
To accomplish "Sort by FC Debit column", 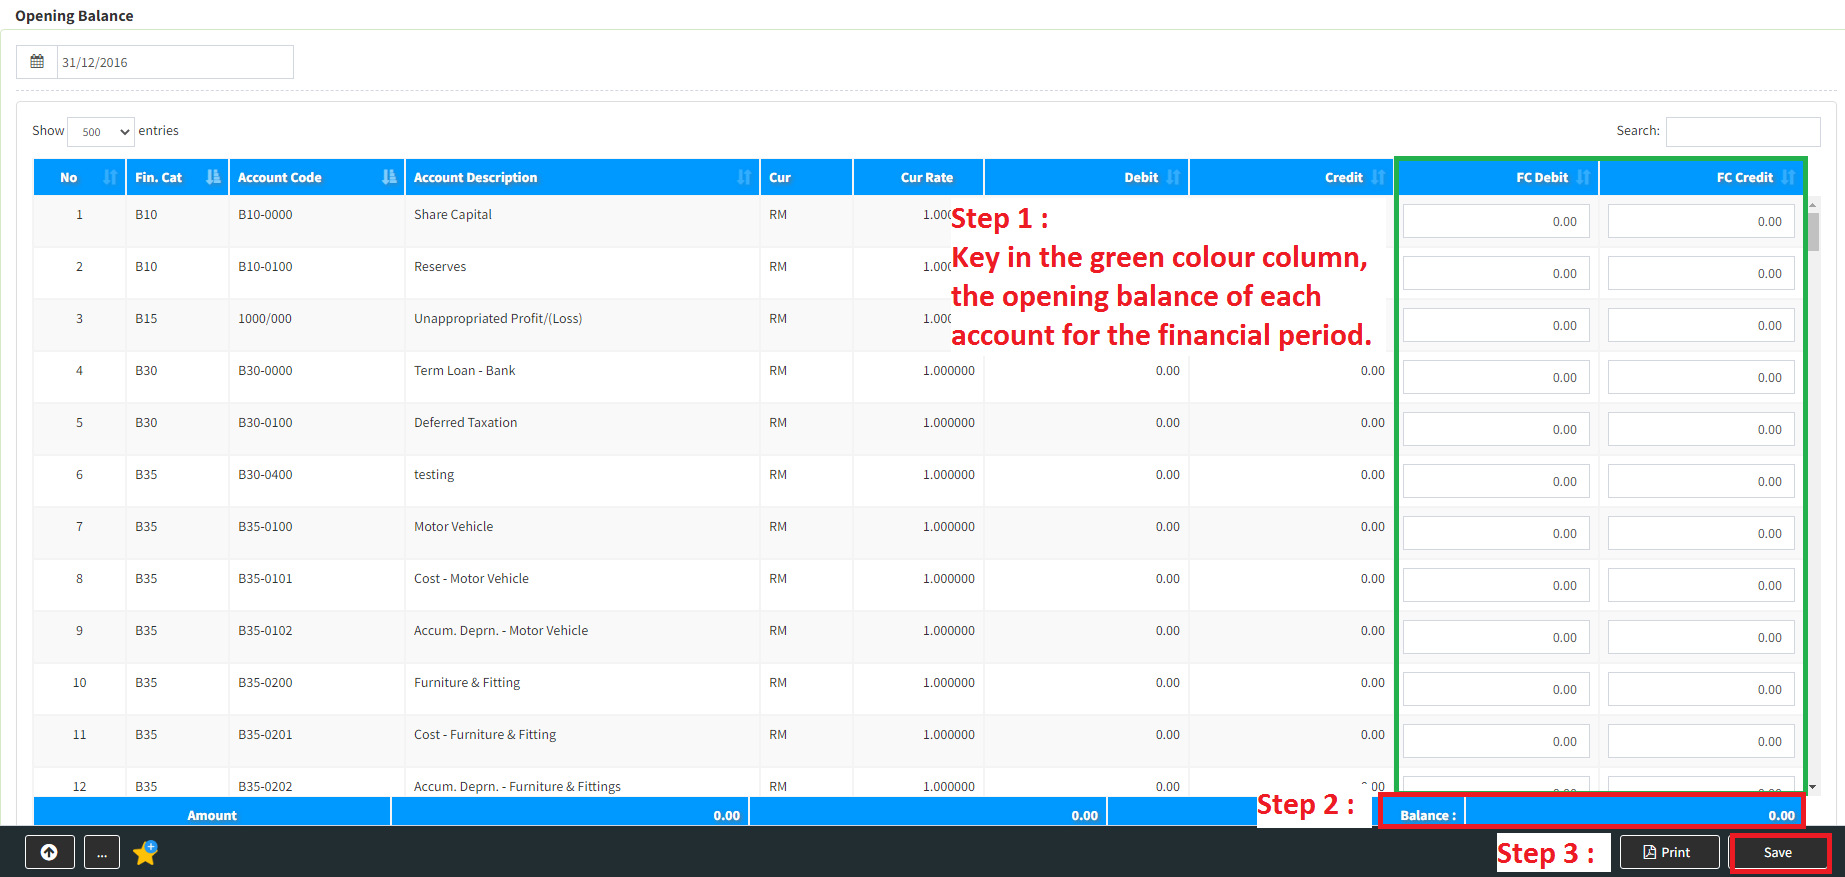I will (x=1497, y=177).
